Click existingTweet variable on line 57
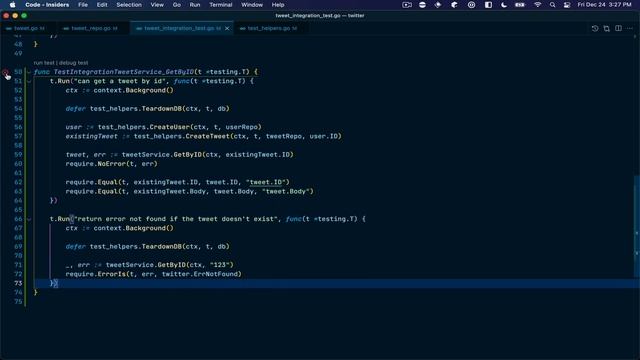 (91, 136)
